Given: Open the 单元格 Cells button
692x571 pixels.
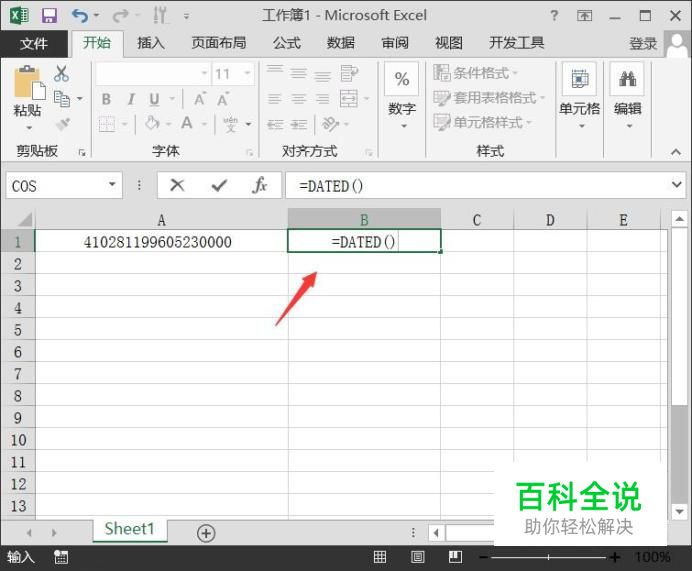Looking at the screenshot, I should point(579,98).
